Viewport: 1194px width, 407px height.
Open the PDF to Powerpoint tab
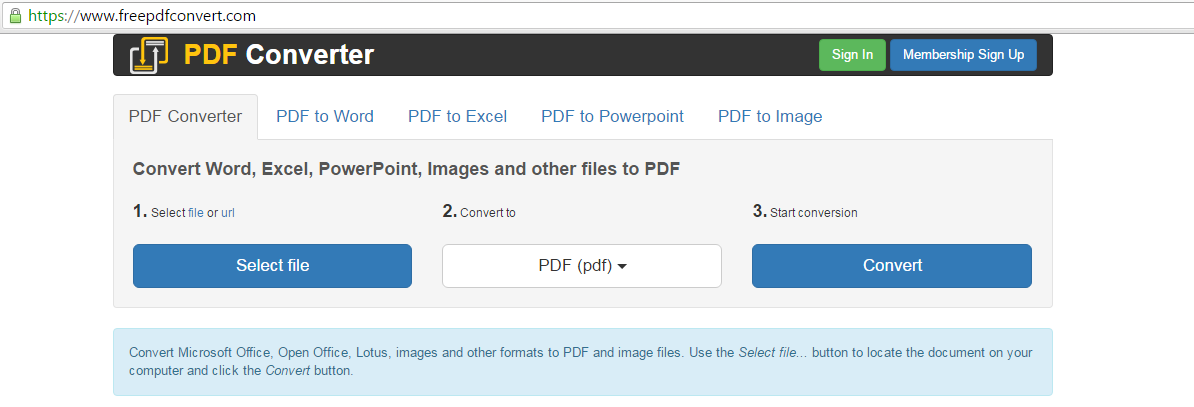point(612,117)
